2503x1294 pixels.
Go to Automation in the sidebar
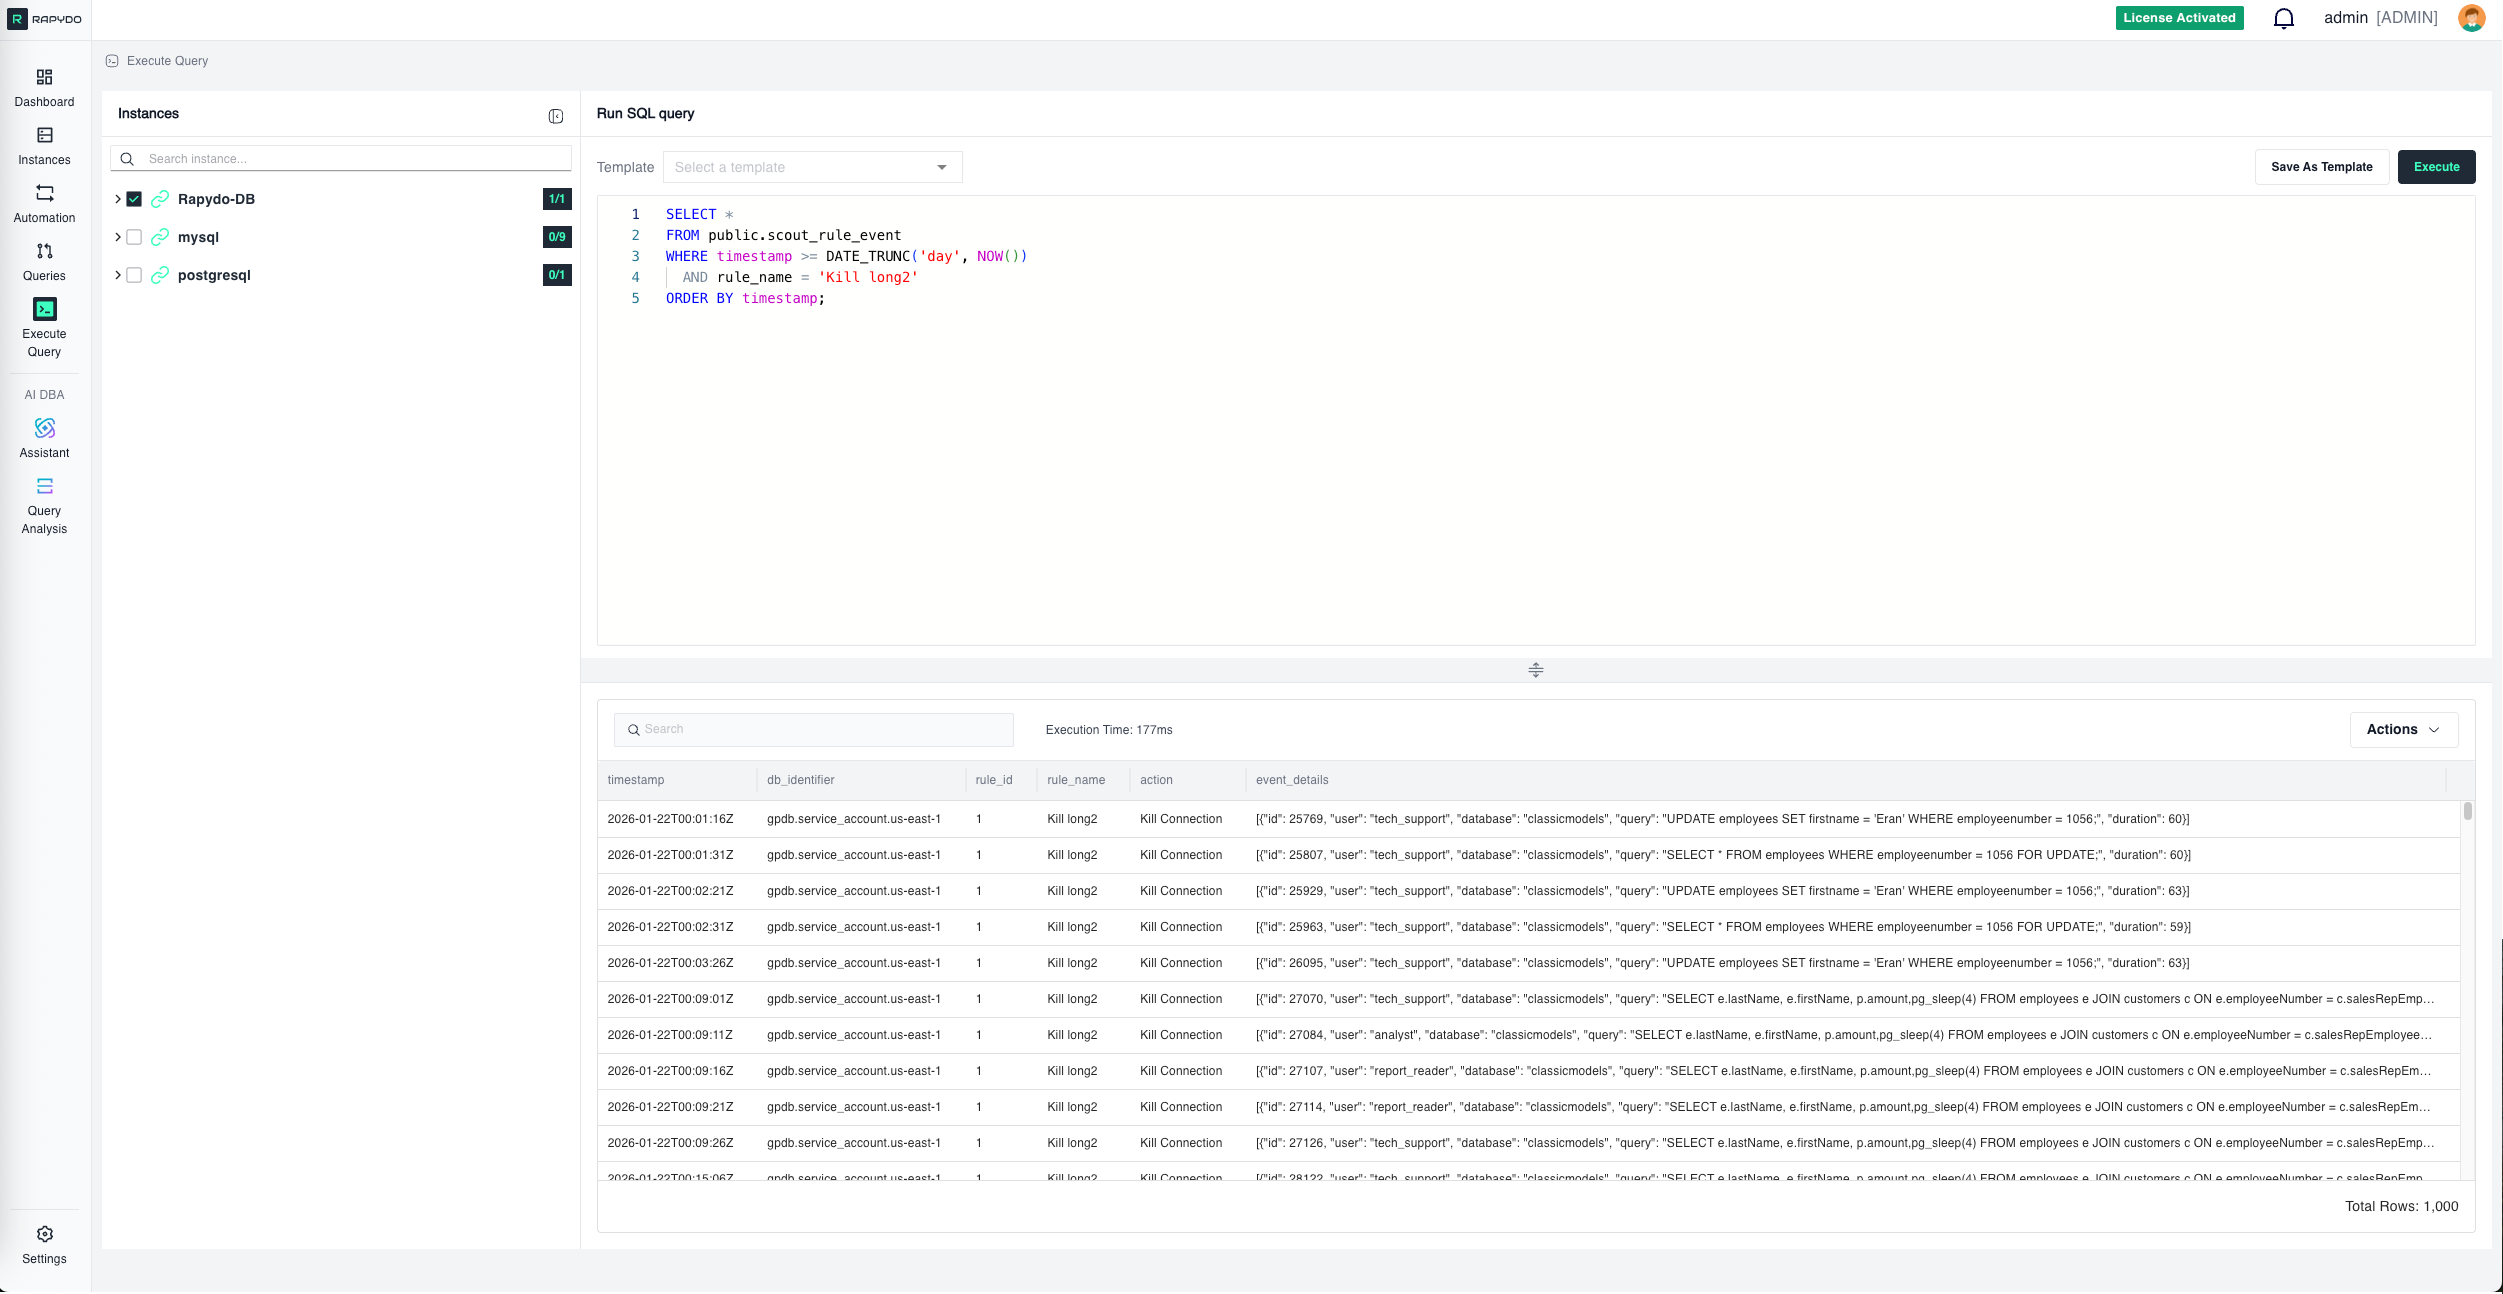click(x=44, y=194)
